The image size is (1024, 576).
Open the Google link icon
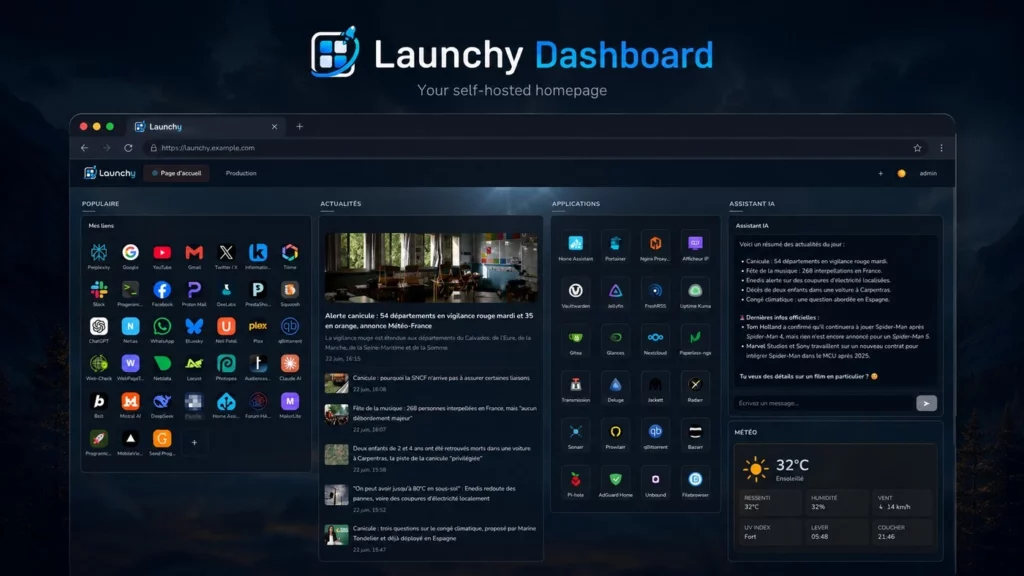(131, 253)
